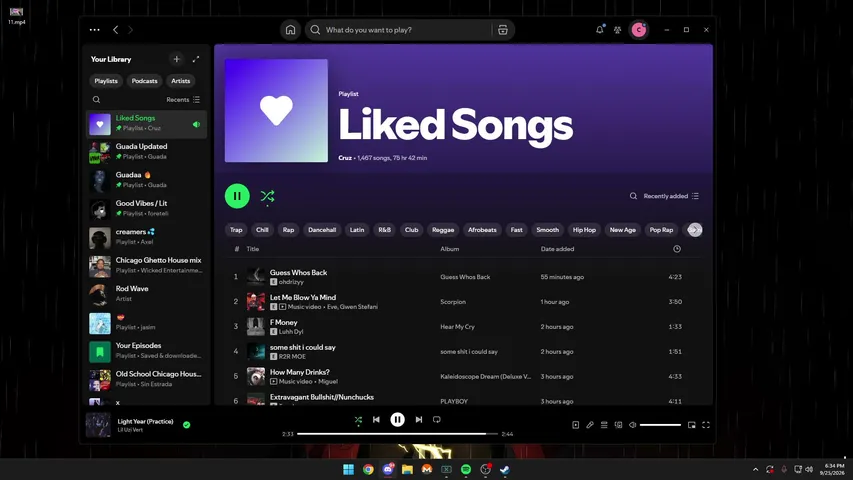The height and width of the screenshot is (480, 853).
Task: Filter by R&B genre chip
Action: 385,230
